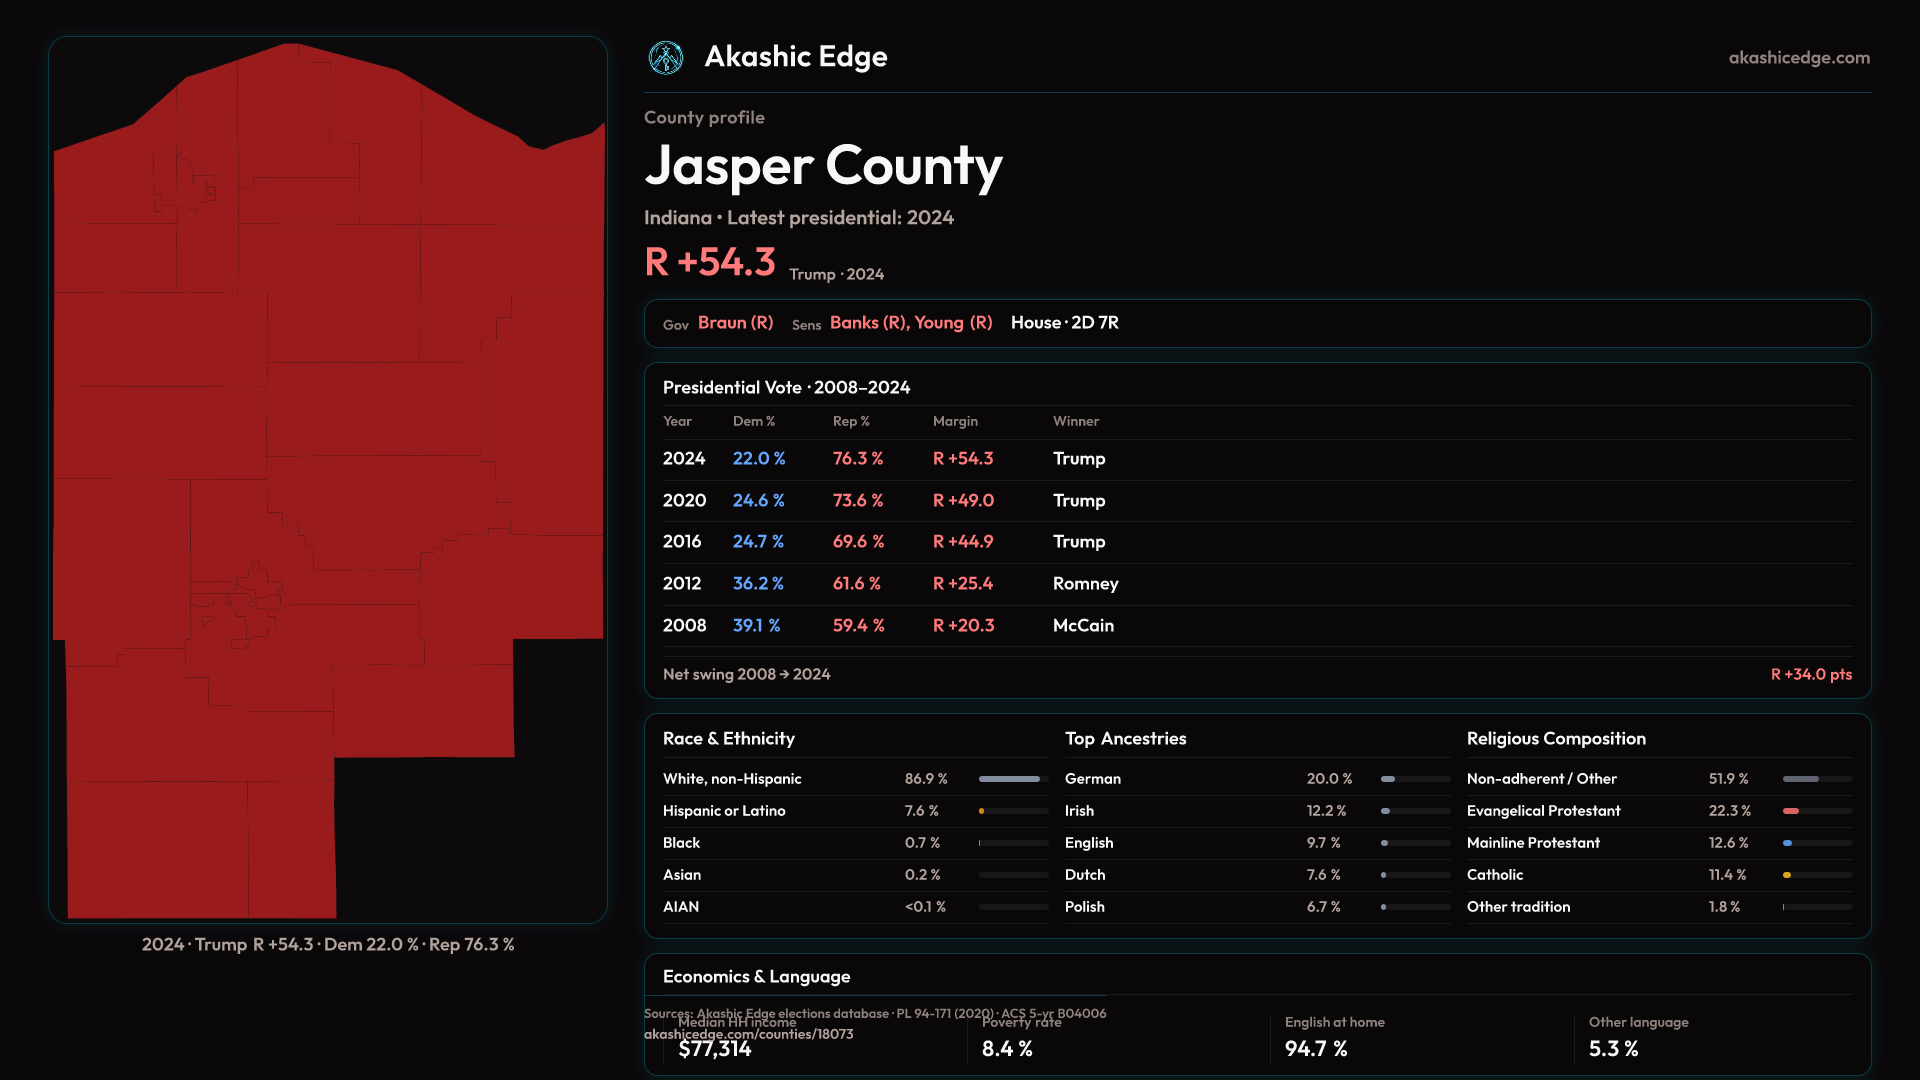Image resolution: width=1920 pixels, height=1080 pixels.
Task: Click the R +54.3 headline margin
Action: point(709,263)
